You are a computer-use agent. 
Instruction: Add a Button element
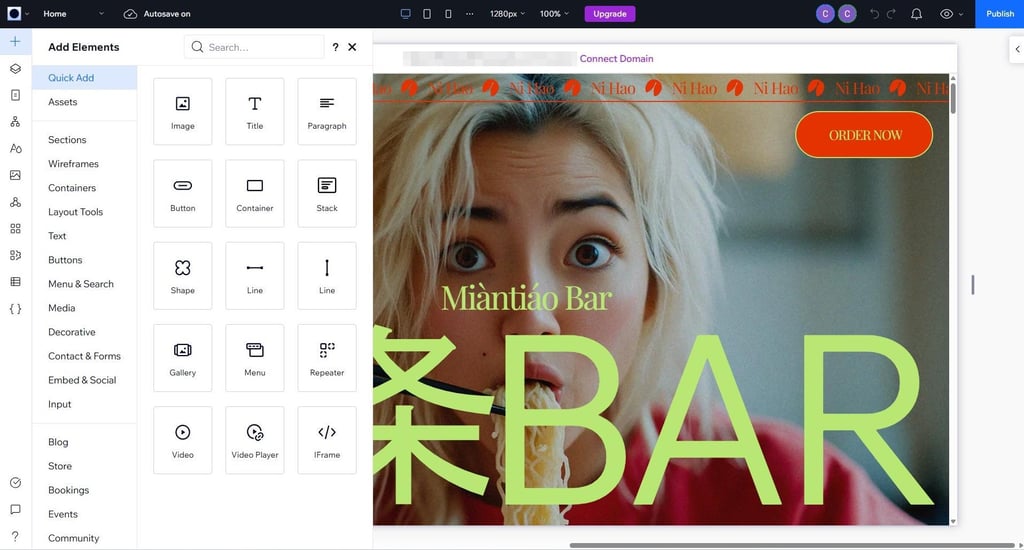(x=182, y=193)
